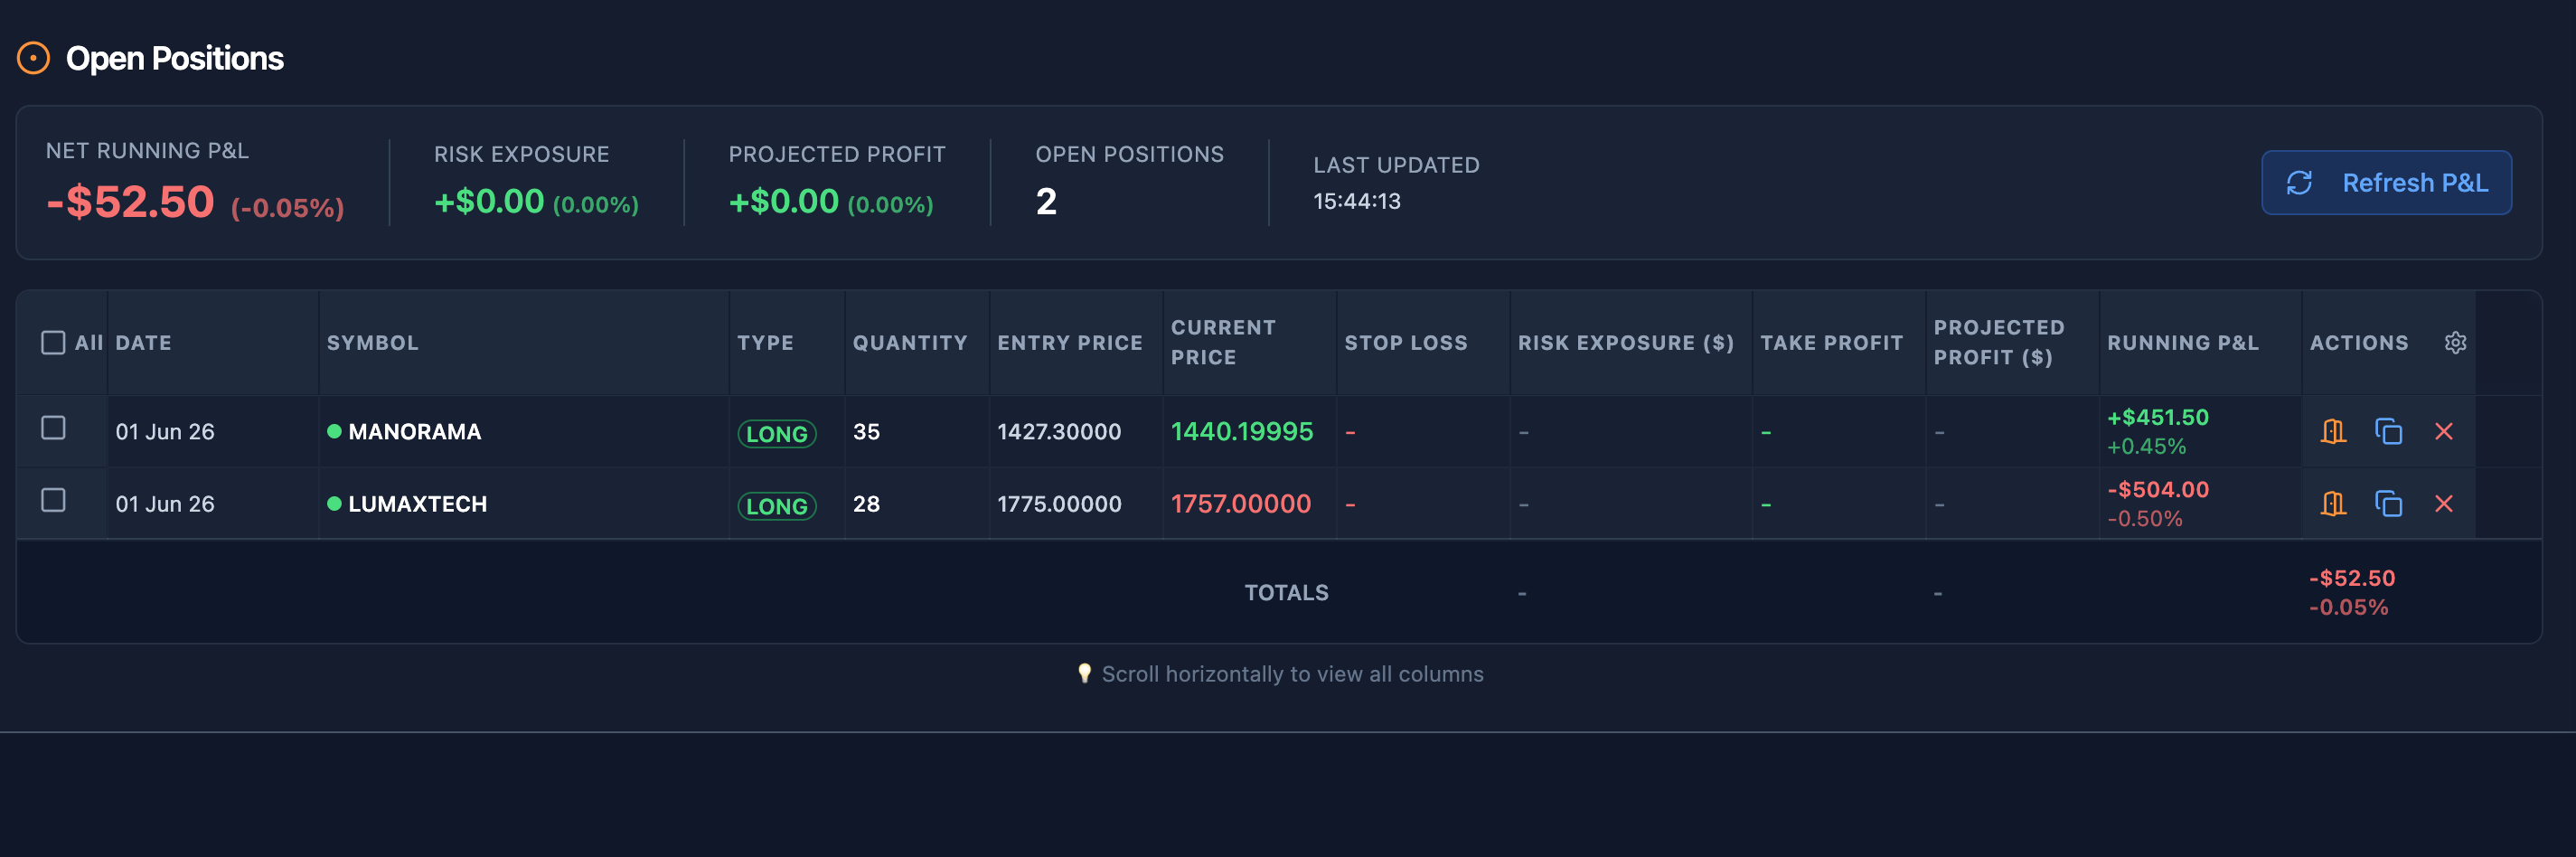Click the refresh arrows icon in Refresh P&L
Screen dimensions: 2576x857
point(2299,182)
